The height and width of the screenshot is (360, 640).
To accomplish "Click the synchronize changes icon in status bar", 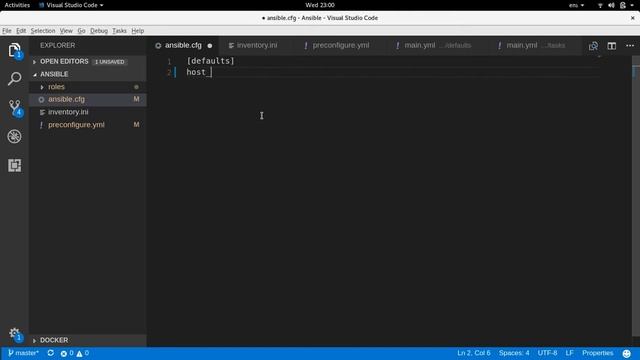I will [x=51, y=353].
